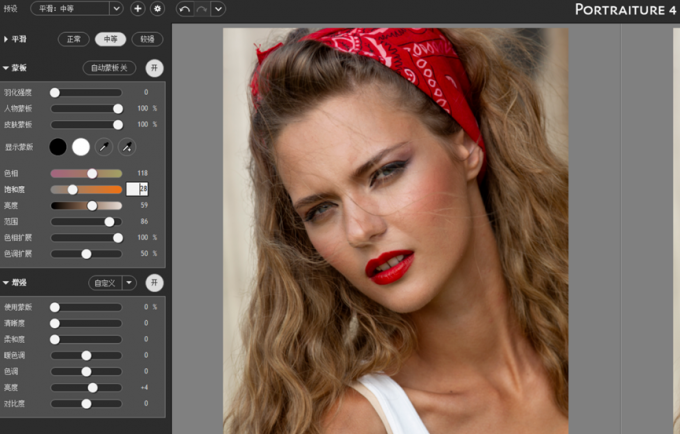This screenshot has height=434, width=680.
Task: Click the 色调扩展 slider handle
Action: (86, 254)
